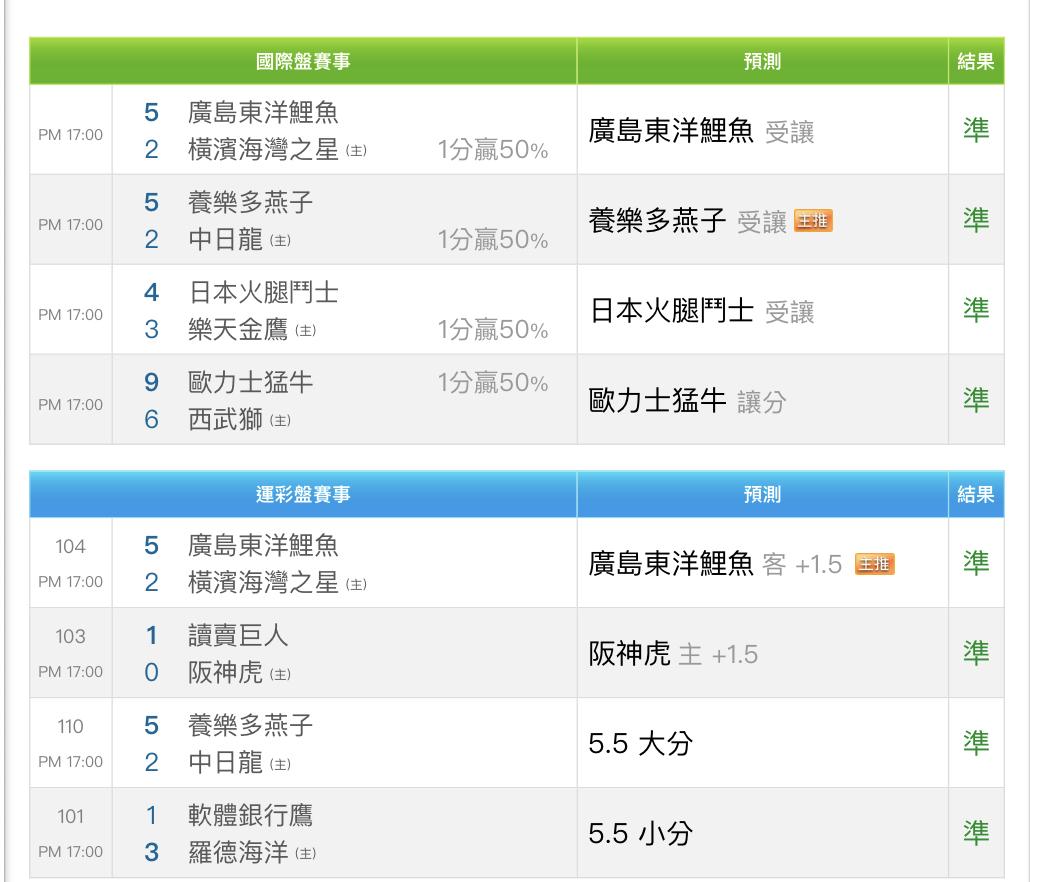1043x882 pixels.
Task: Select 讀賣巨人 team name
Action: point(238,635)
